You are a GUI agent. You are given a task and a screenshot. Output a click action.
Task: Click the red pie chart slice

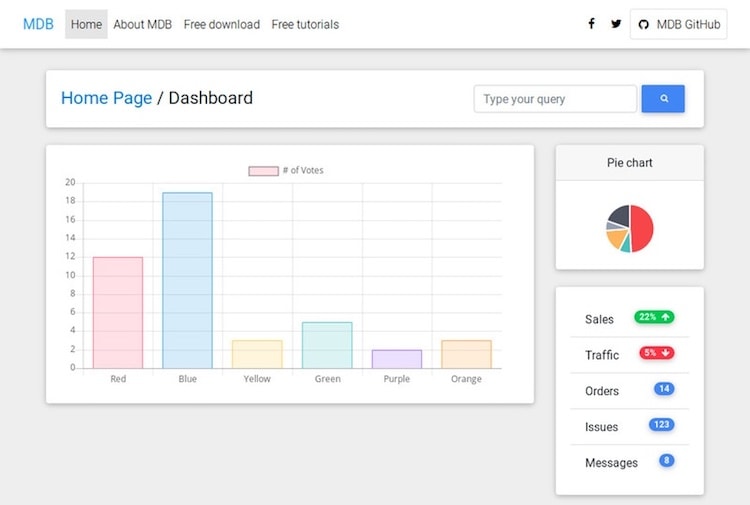coord(642,229)
